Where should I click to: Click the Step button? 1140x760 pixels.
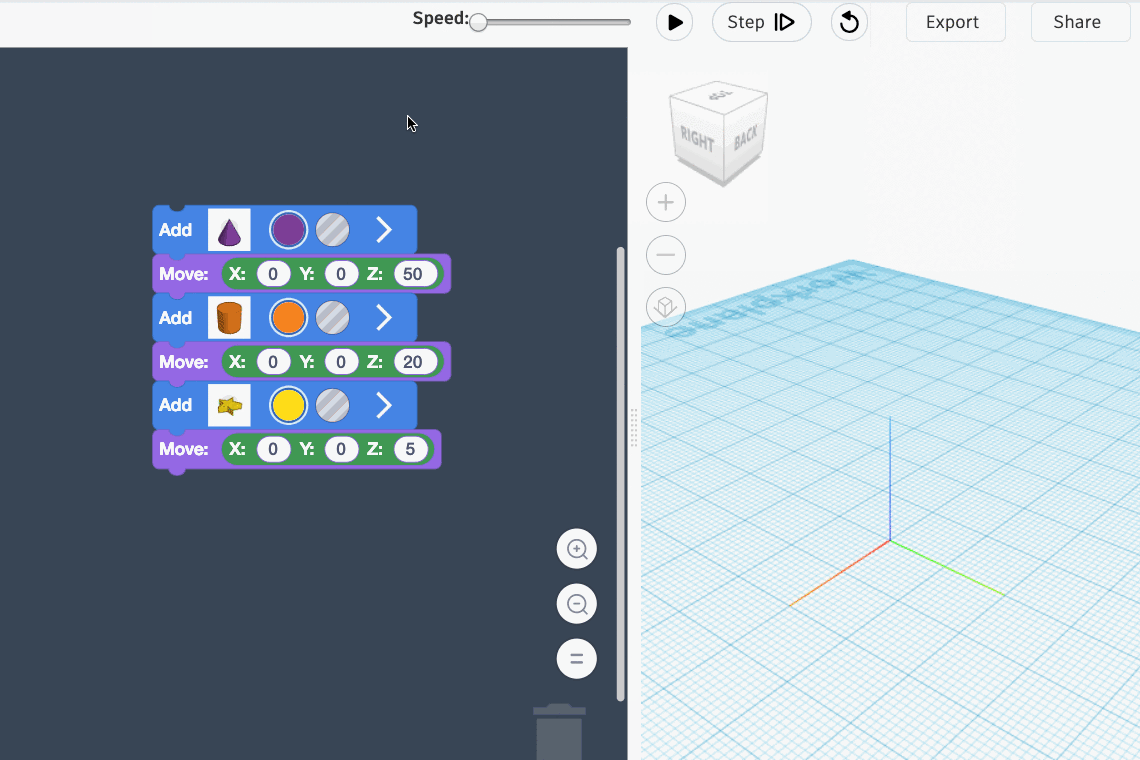coord(761,23)
